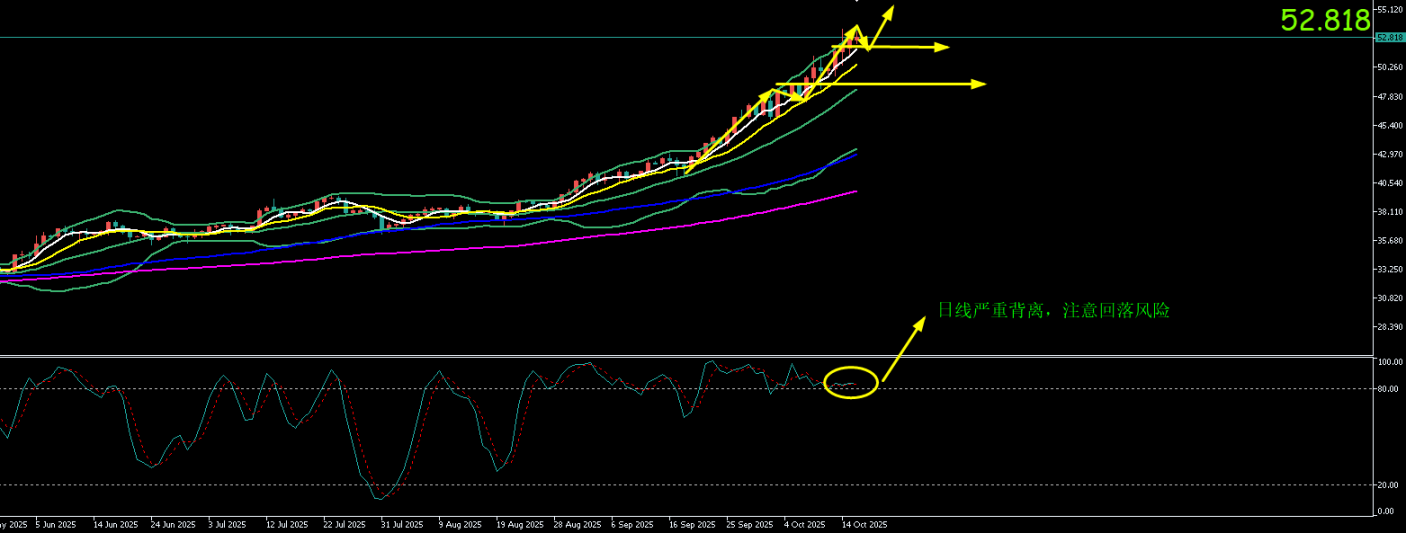The height and width of the screenshot is (533, 1406).
Task: Select the 38.110 price axis label
Action: coord(1390,212)
